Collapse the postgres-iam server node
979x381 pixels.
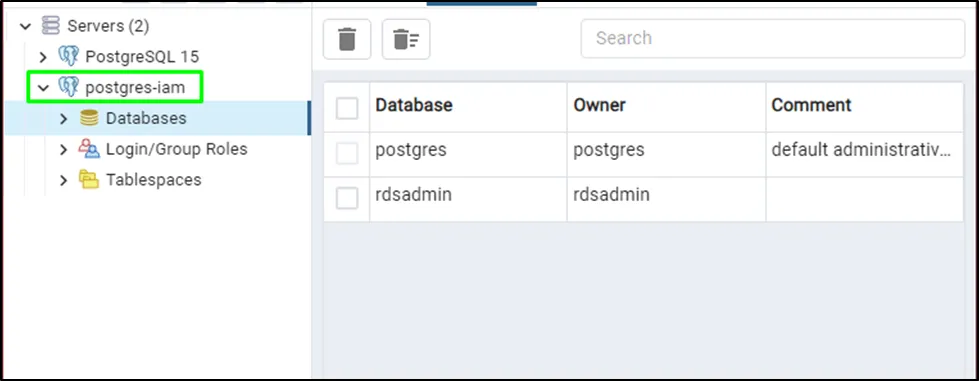(x=43, y=88)
